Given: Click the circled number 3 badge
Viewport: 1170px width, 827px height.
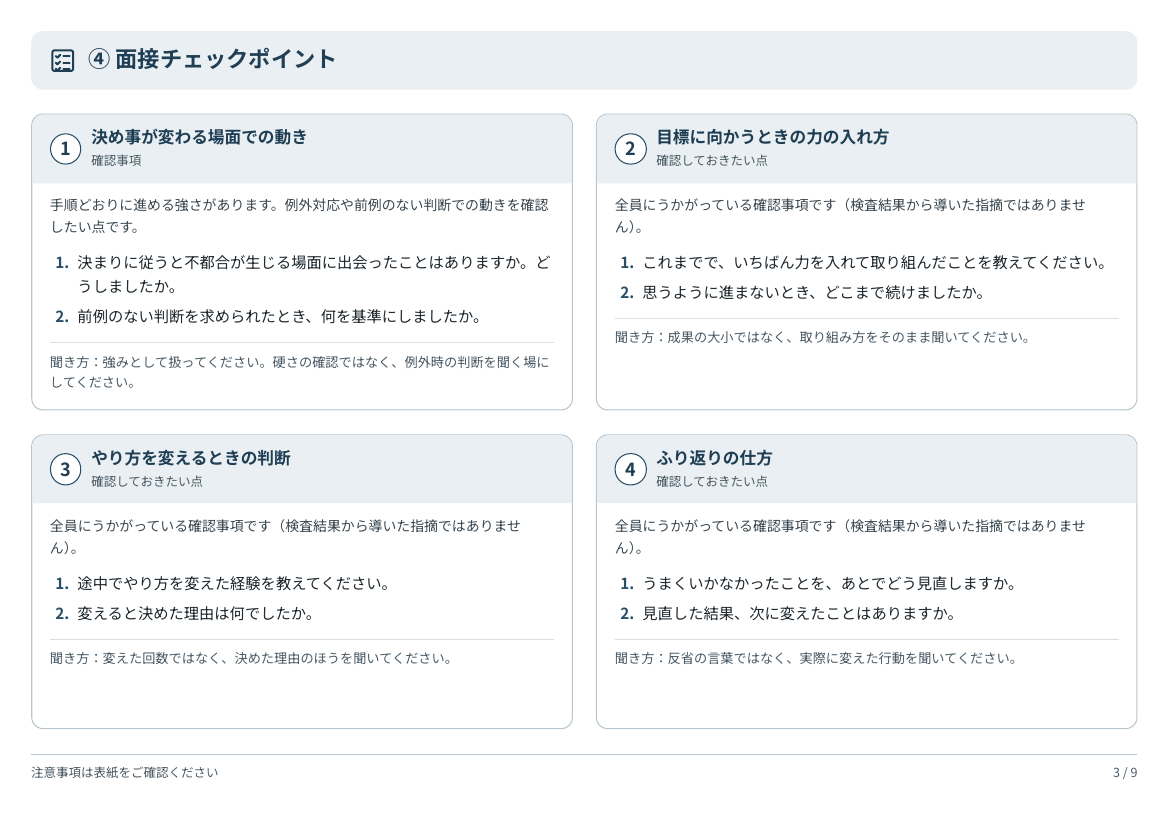Looking at the screenshot, I should point(66,469).
